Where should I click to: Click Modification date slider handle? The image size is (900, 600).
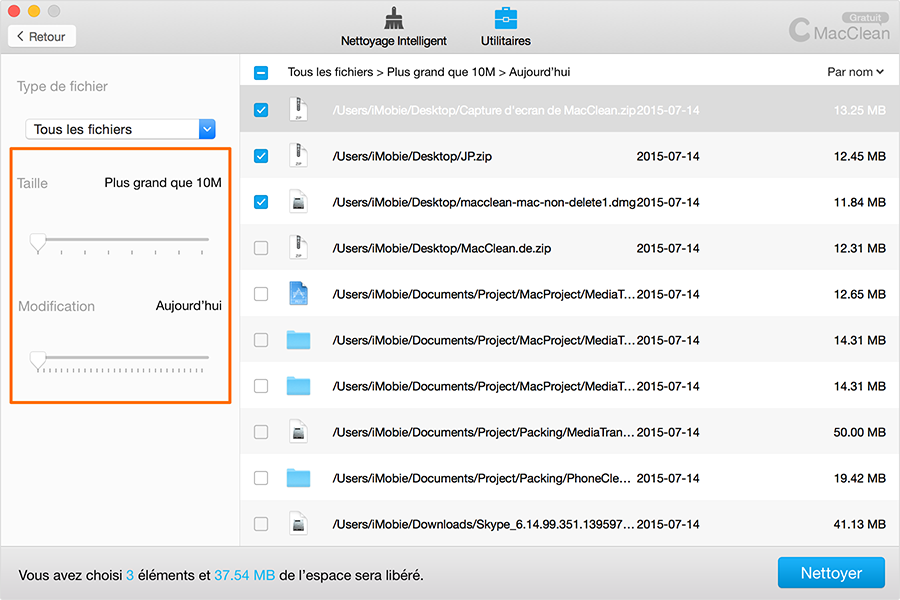38,361
